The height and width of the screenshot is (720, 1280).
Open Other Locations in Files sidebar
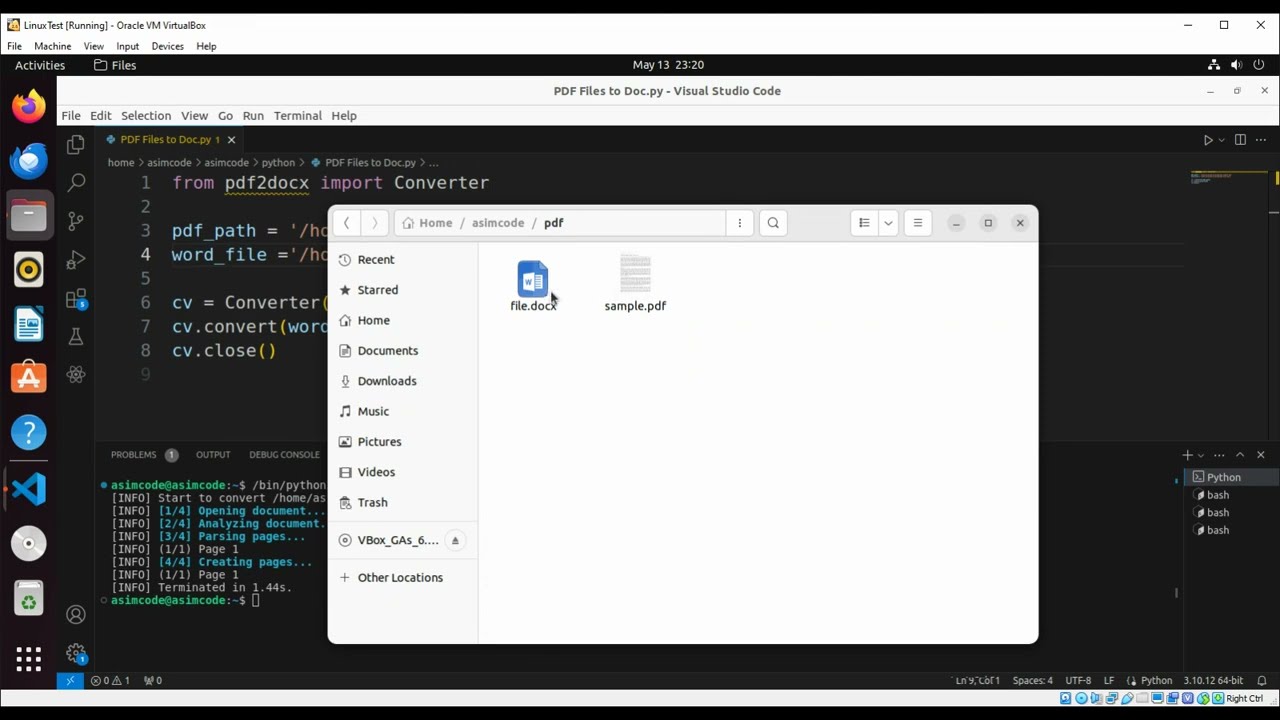403,578
